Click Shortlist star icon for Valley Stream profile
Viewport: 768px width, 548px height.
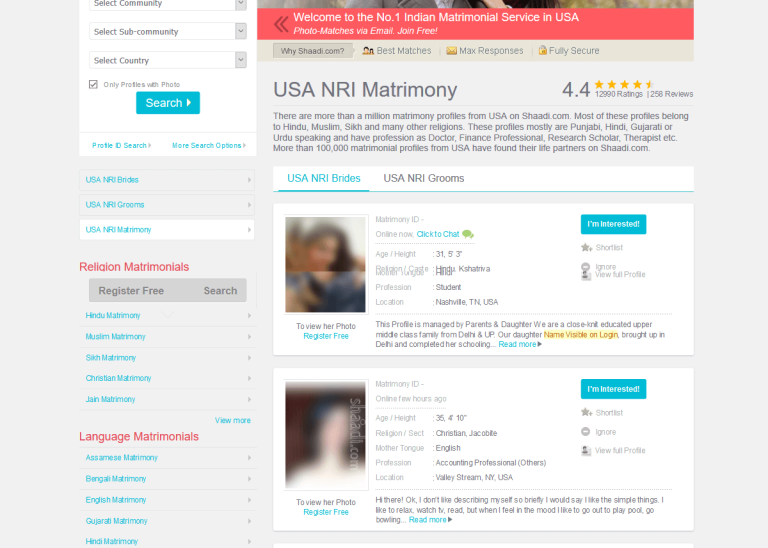(x=586, y=412)
